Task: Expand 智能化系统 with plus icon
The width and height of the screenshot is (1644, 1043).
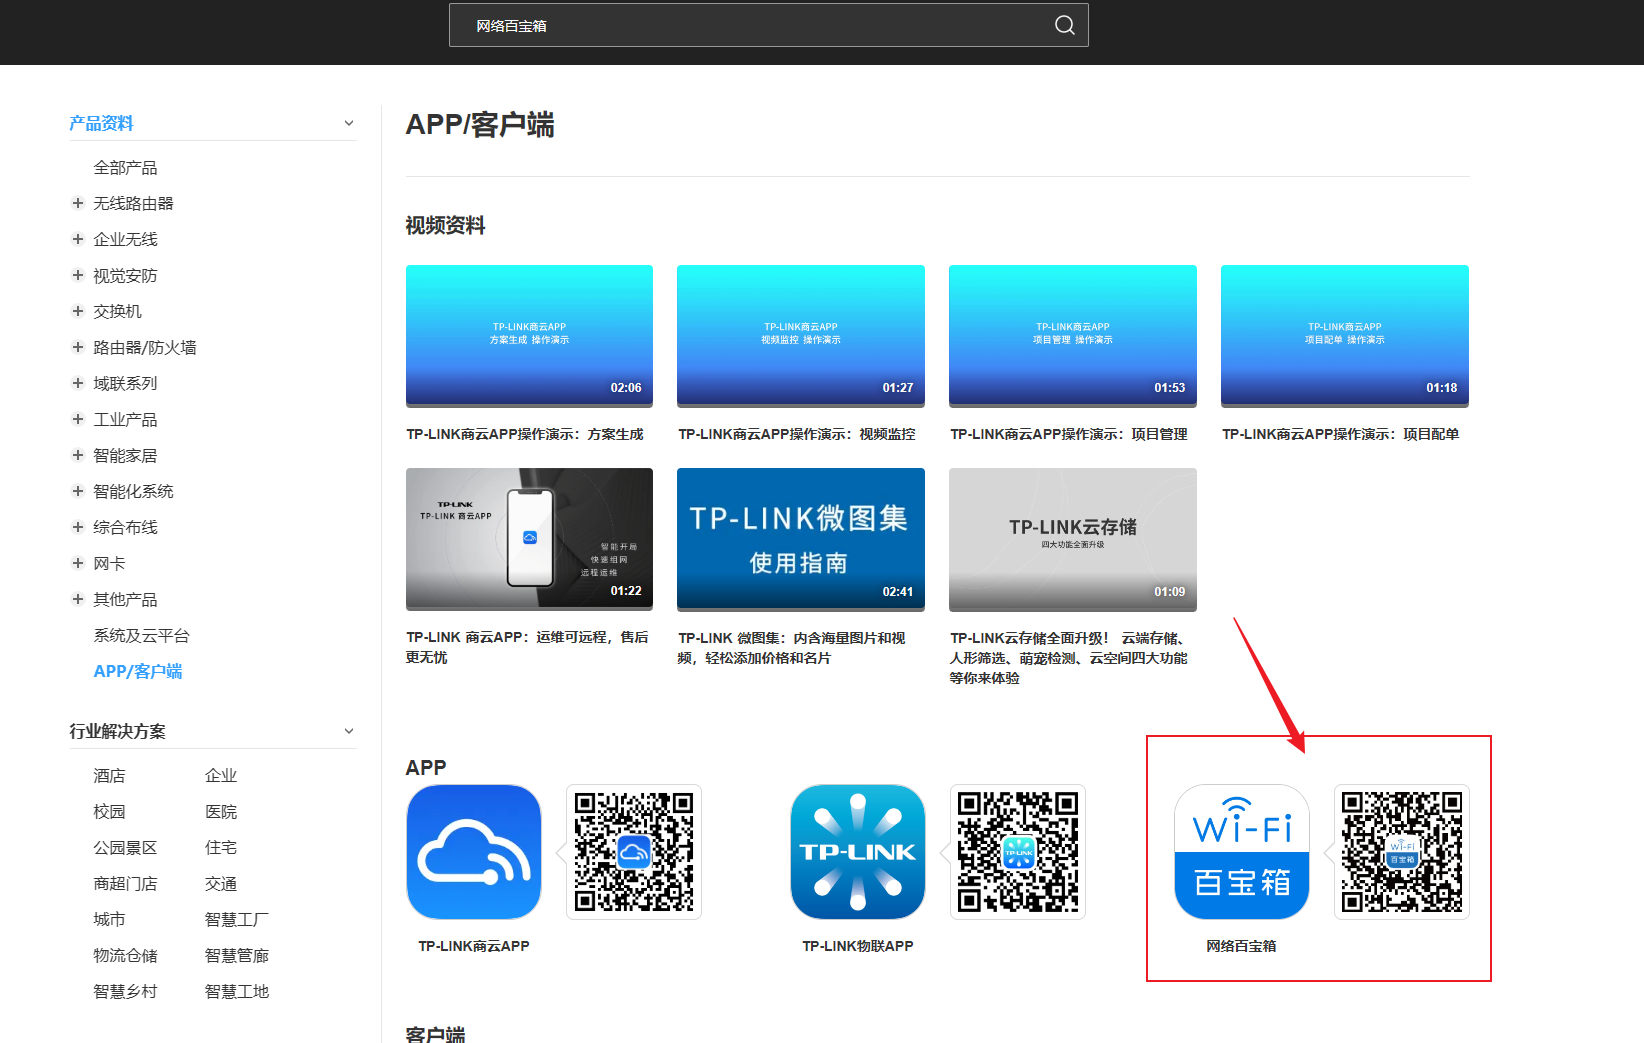Action: [x=78, y=491]
